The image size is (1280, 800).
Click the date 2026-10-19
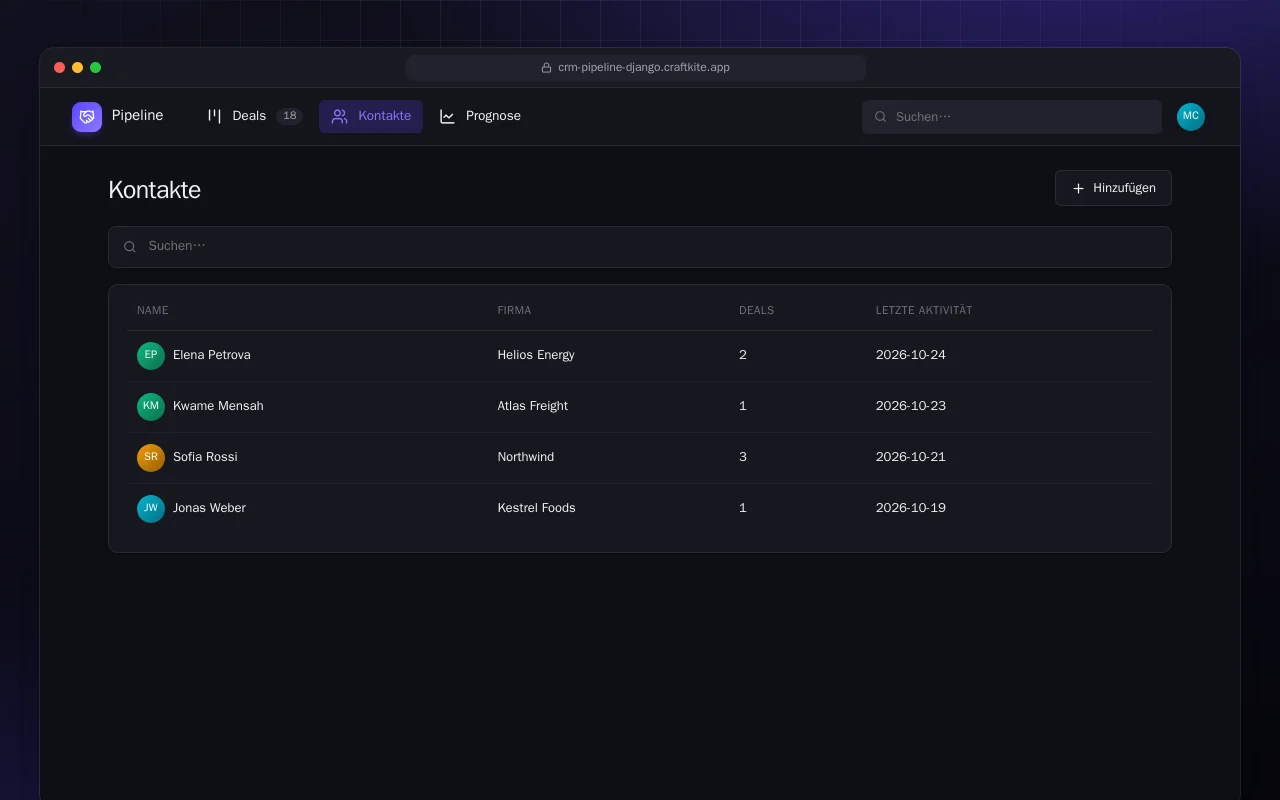click(911, 508)
